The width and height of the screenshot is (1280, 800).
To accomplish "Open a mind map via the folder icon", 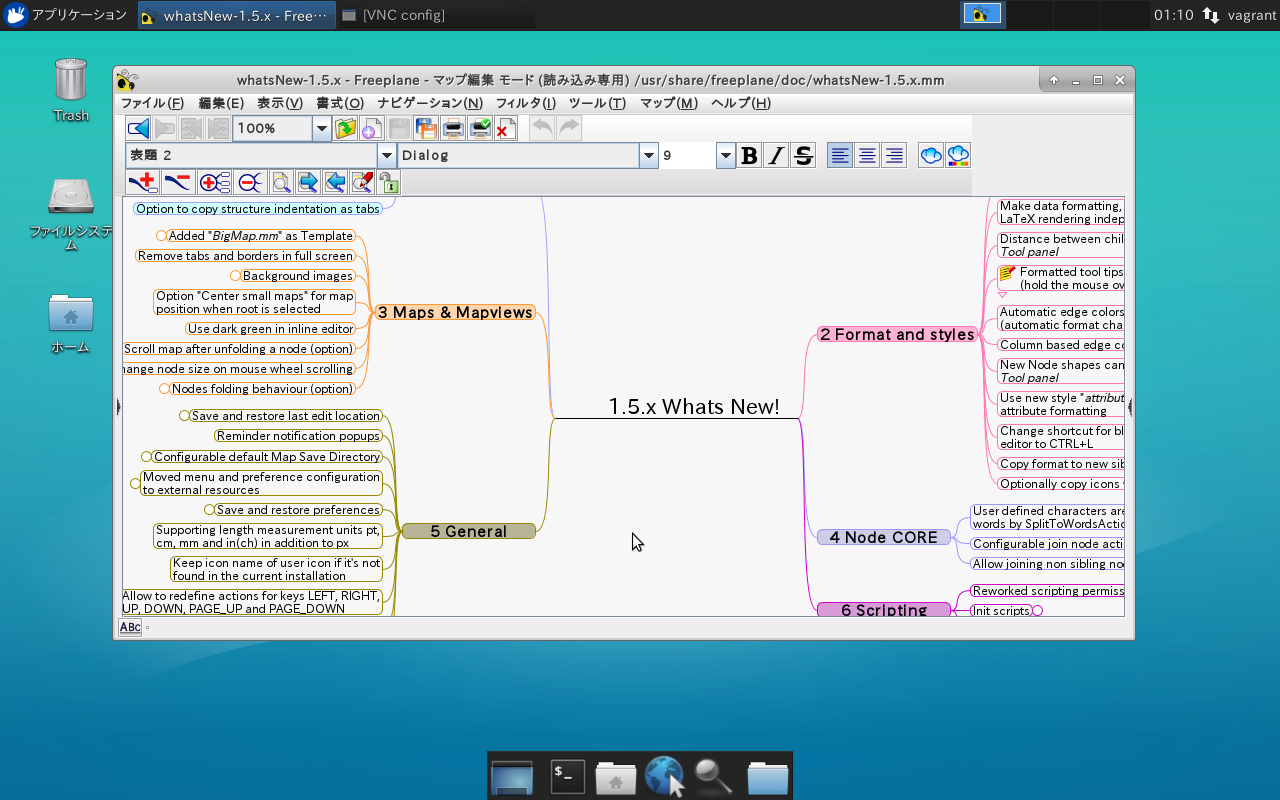I will 345,128.
